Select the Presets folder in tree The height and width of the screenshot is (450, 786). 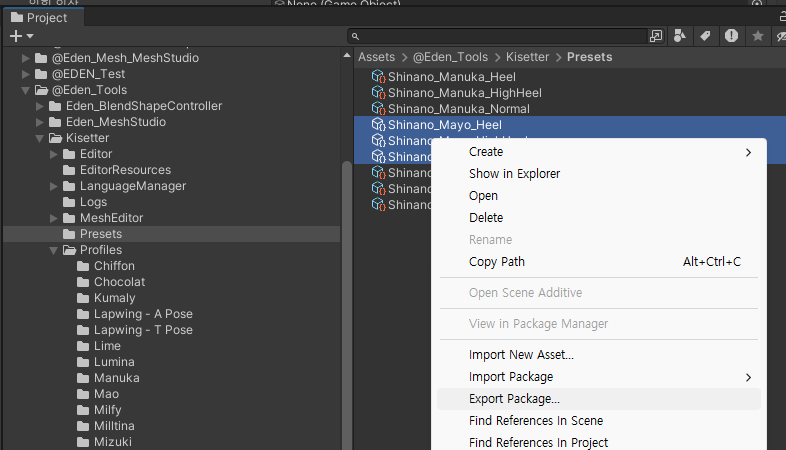[171, 234]
